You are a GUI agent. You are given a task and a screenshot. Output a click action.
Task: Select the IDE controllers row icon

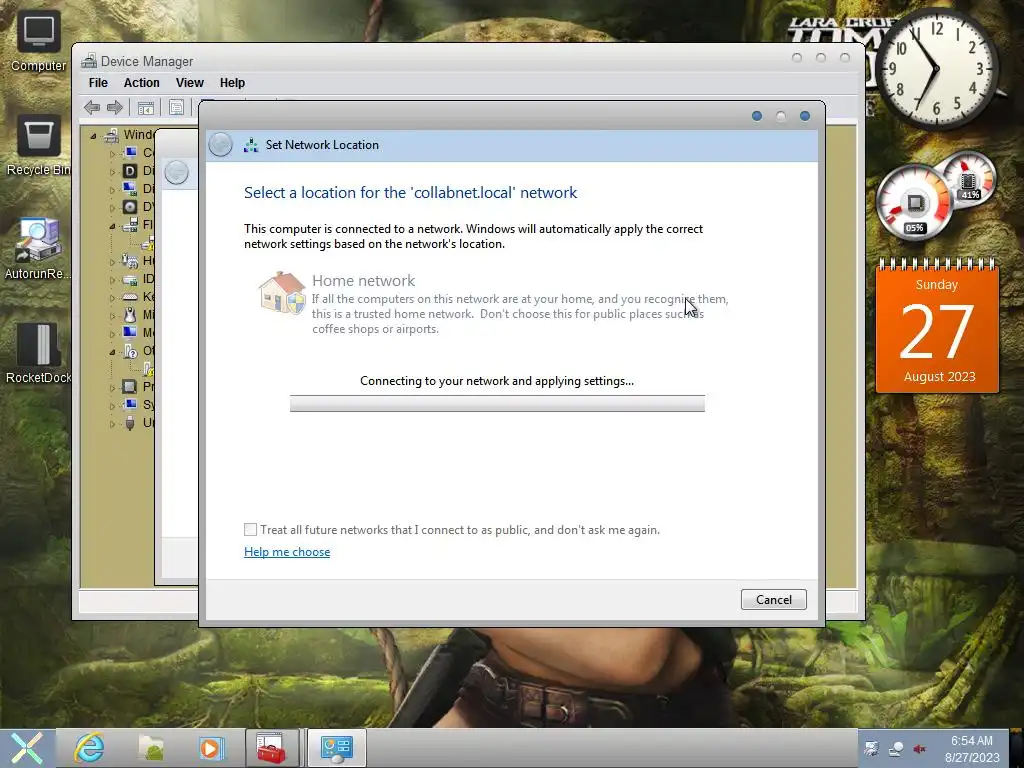click(130, 280)
